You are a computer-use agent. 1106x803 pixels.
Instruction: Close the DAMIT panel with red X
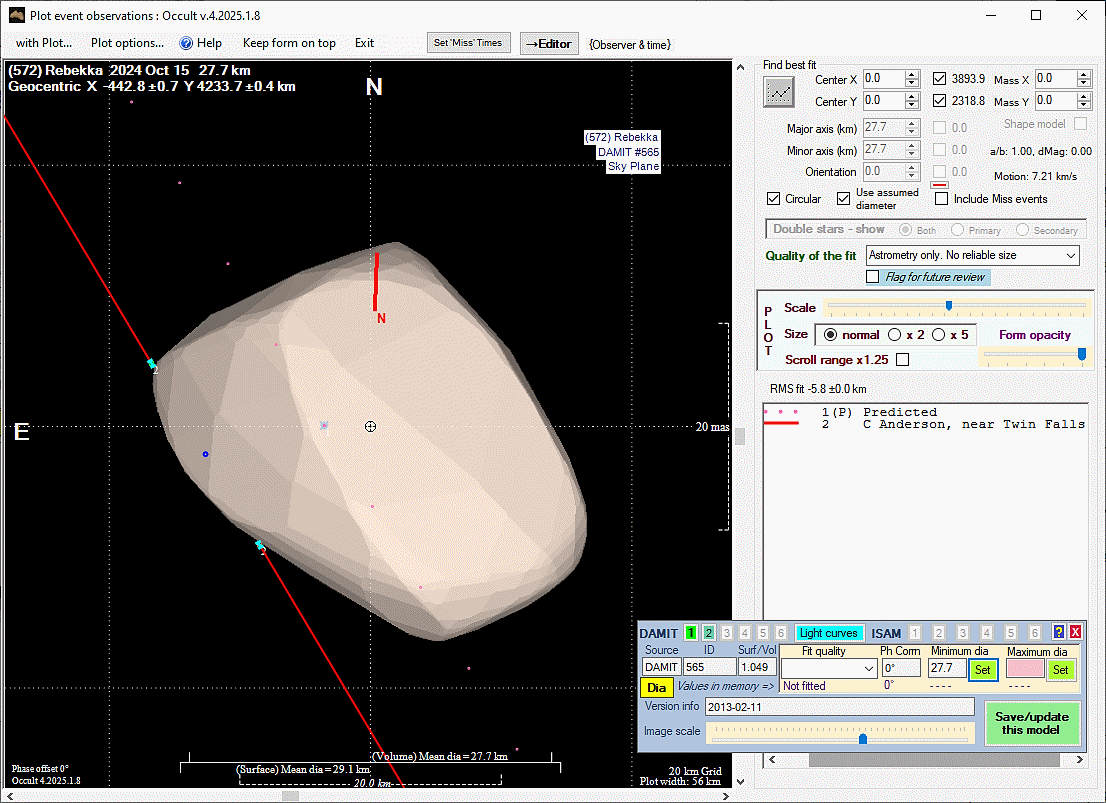(x=1075, y=632)
